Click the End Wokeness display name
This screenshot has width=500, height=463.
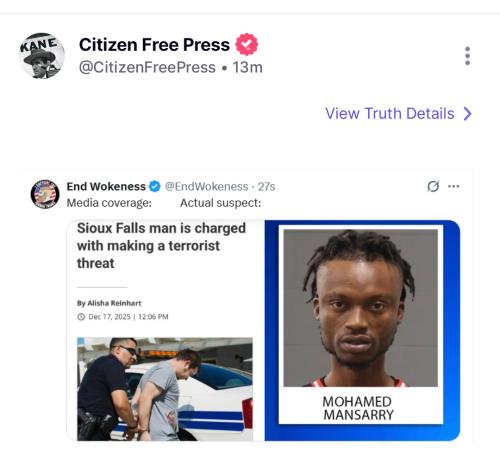[x=106, y=186]
